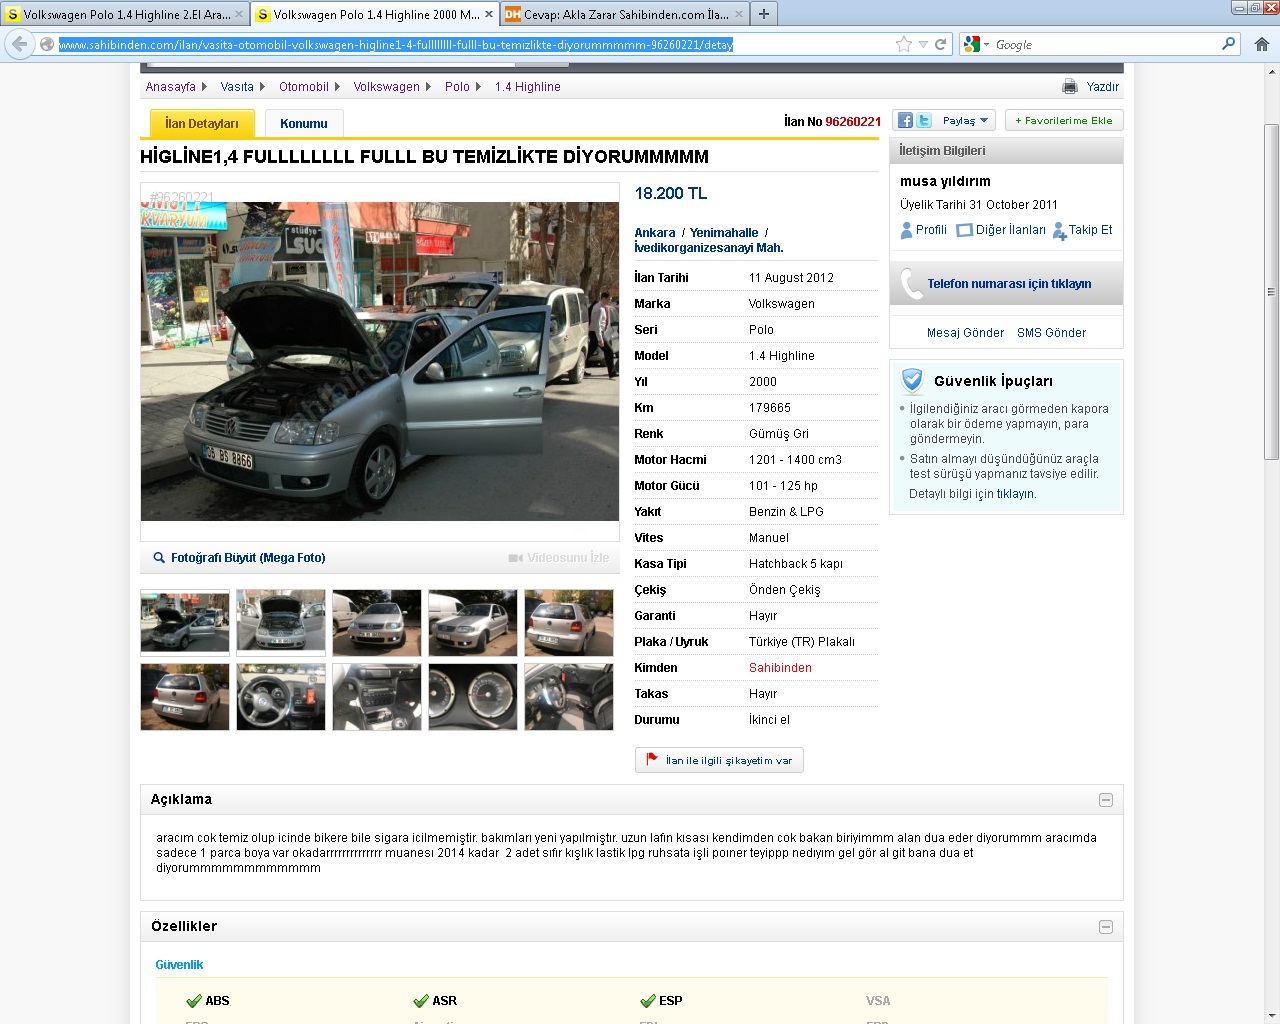Go to Anasayfa breadcrumb
Viewport: 1280px width, 1024px height.
click(x=170, y=87)
